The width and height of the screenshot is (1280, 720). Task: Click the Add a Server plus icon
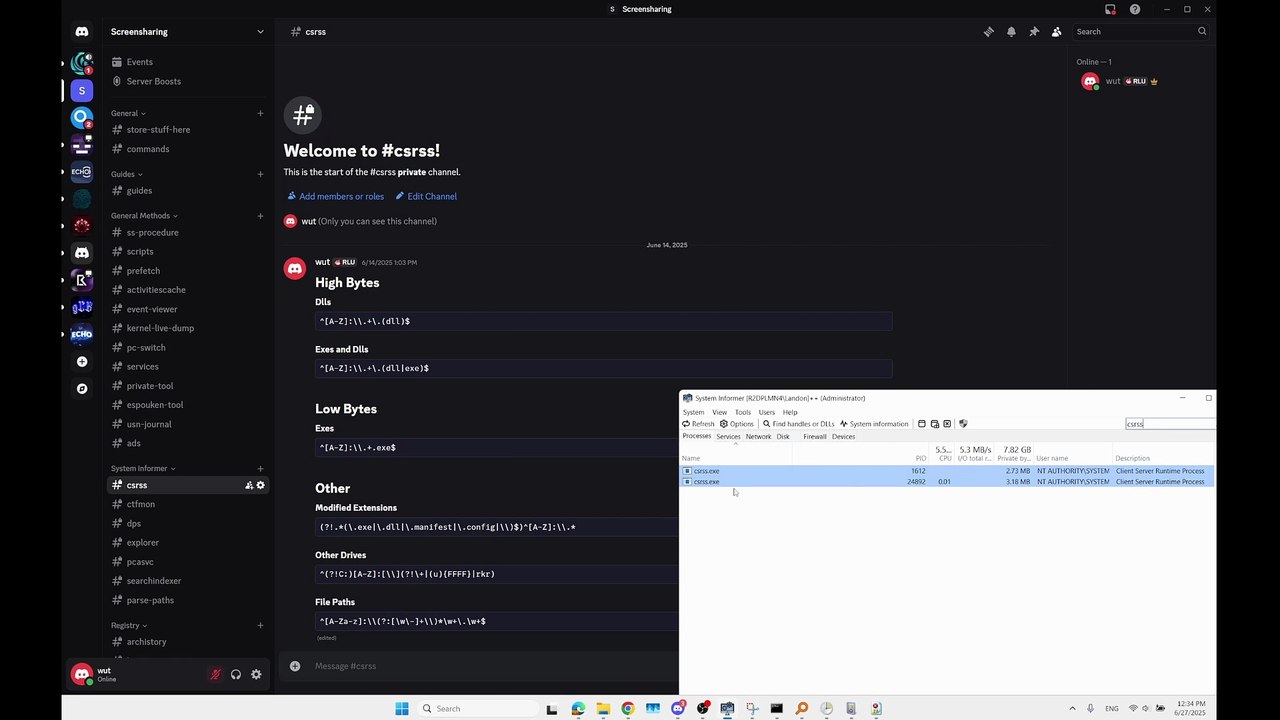pyautogui.click(x=82, y=362)
